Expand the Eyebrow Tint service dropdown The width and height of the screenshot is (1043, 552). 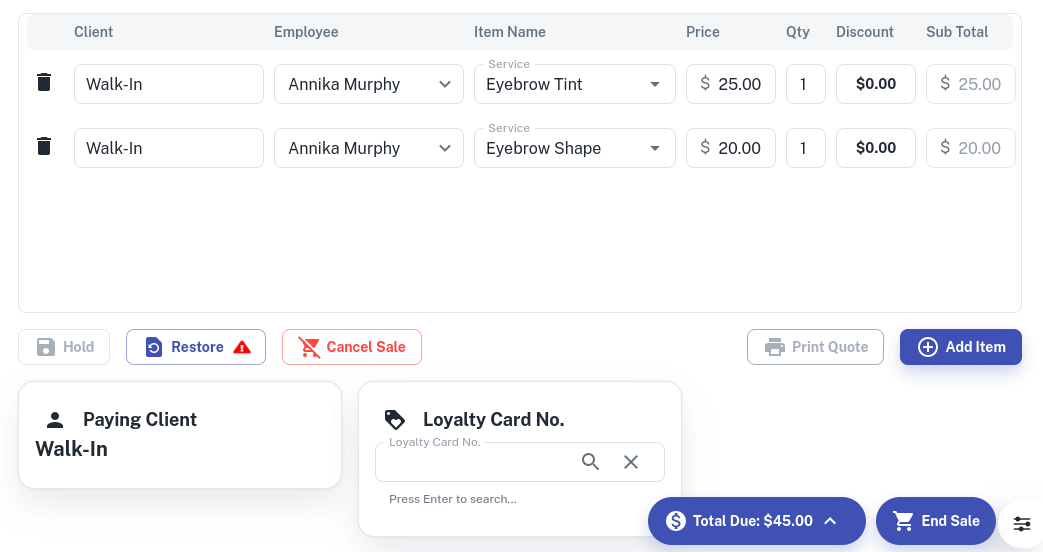click(655, 84)
